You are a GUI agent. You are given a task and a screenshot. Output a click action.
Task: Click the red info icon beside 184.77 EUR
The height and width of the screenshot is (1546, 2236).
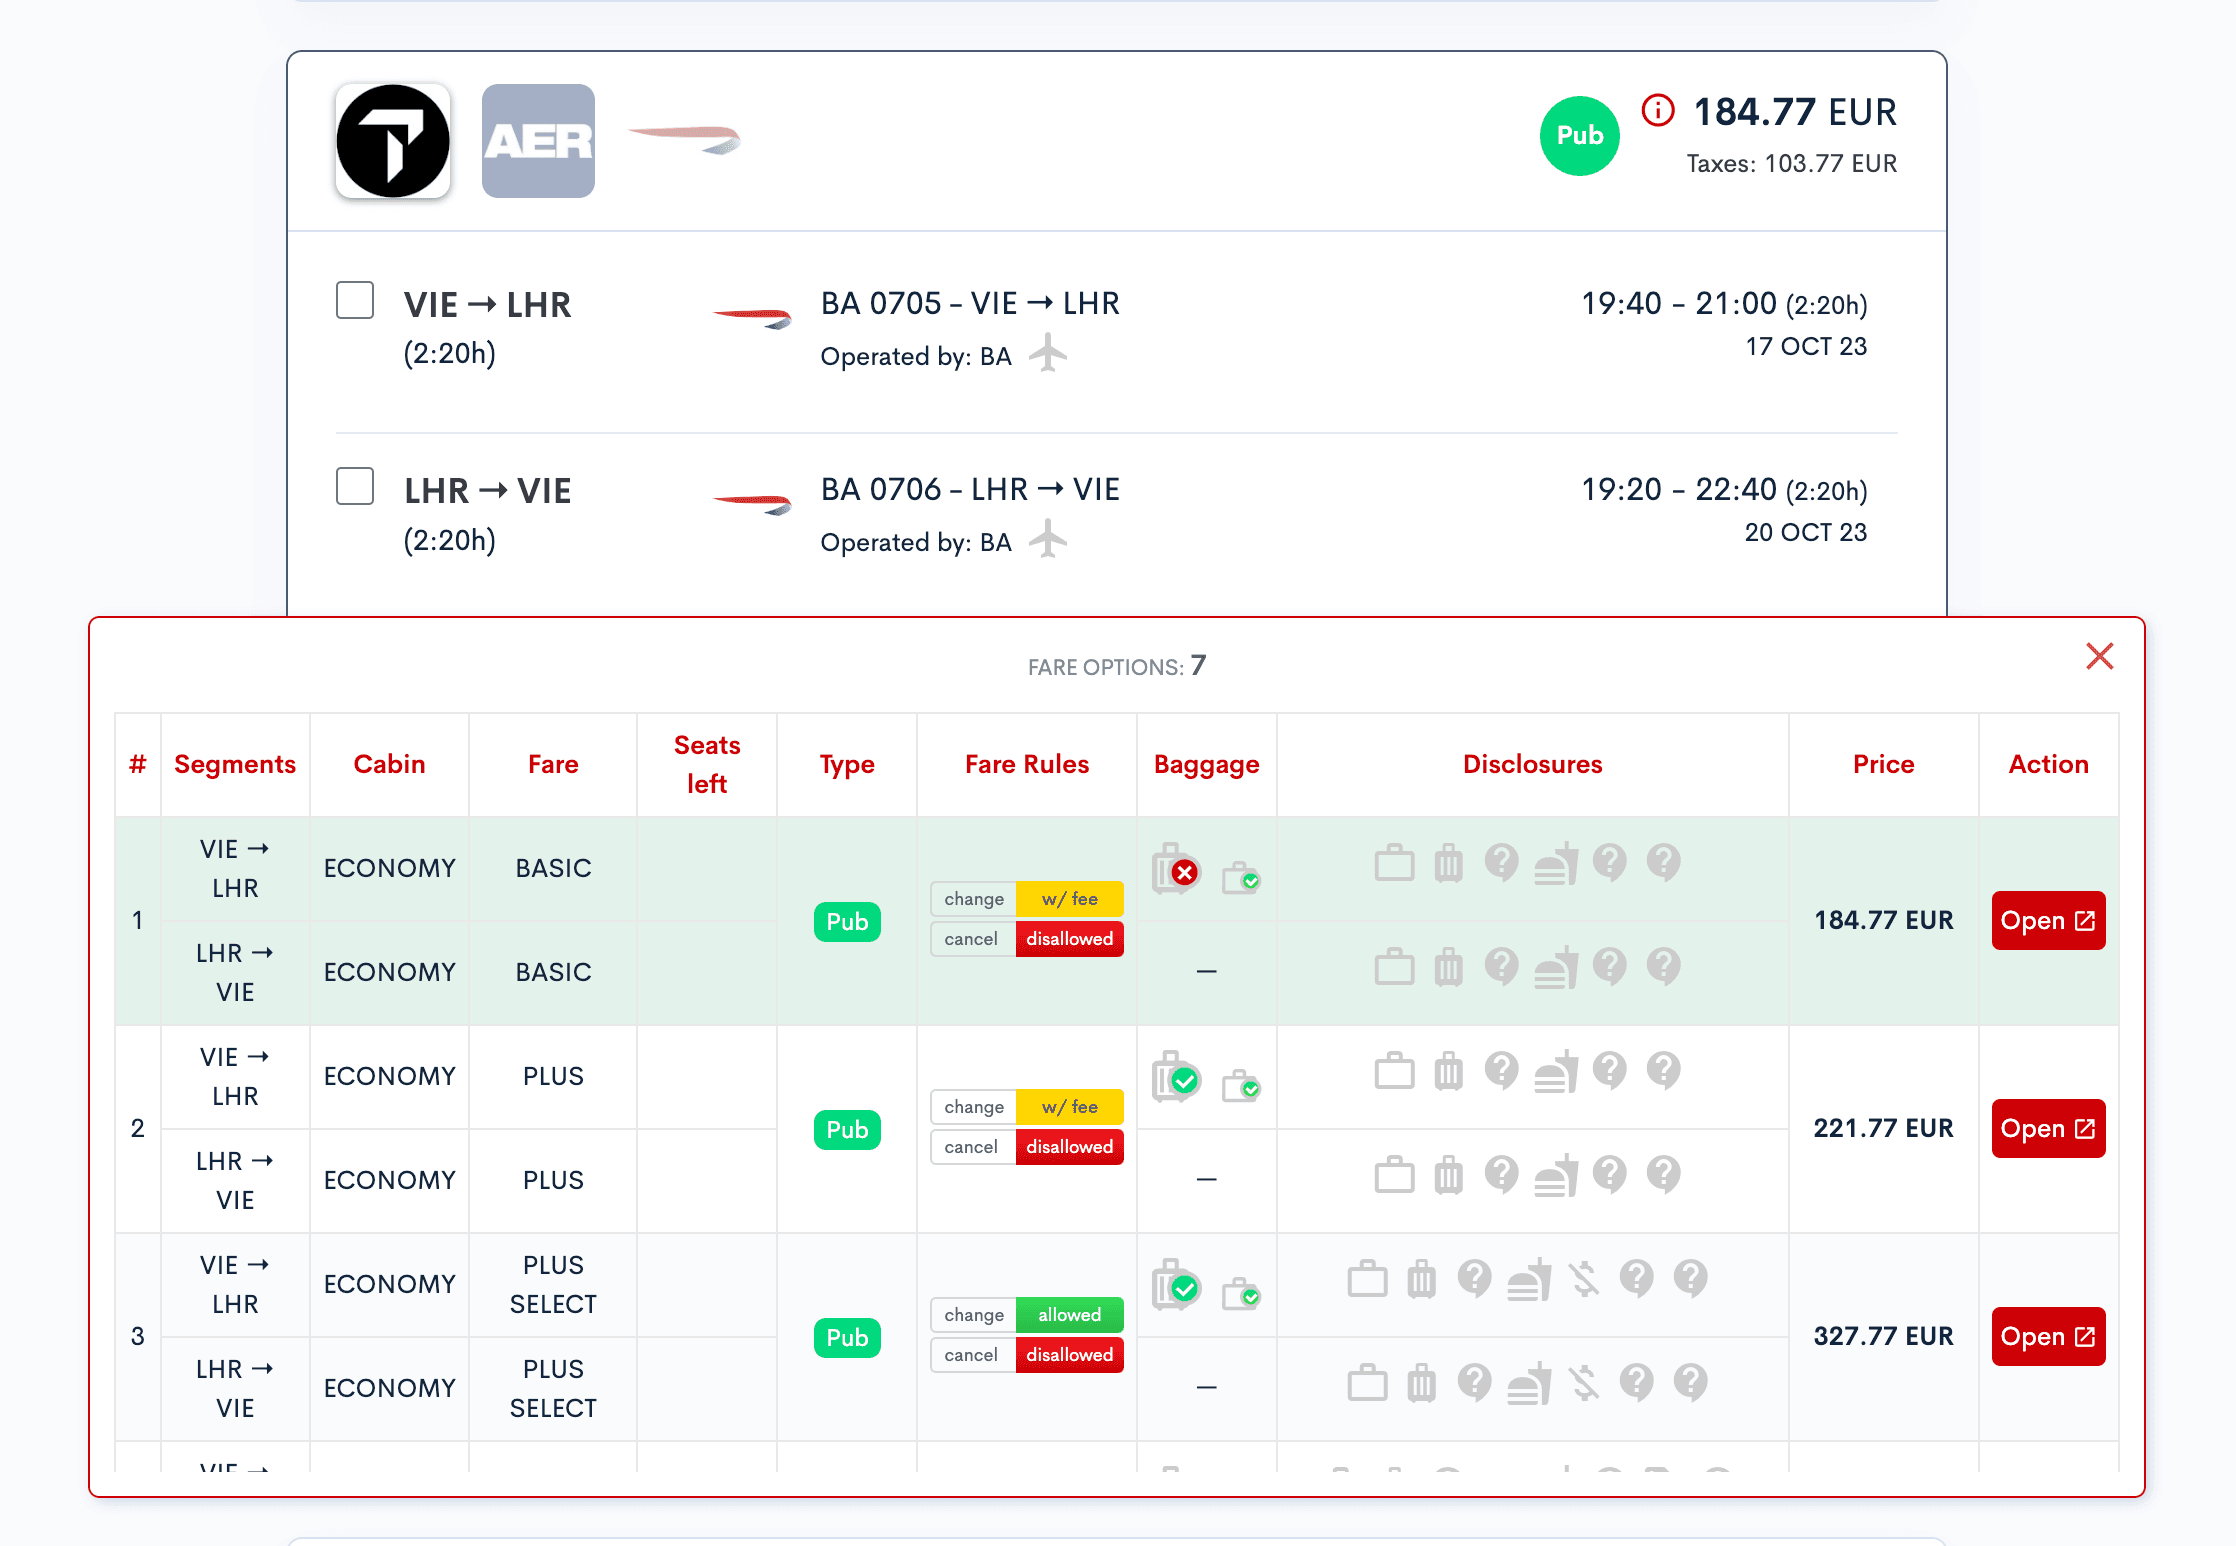(x=1657, y=110)
